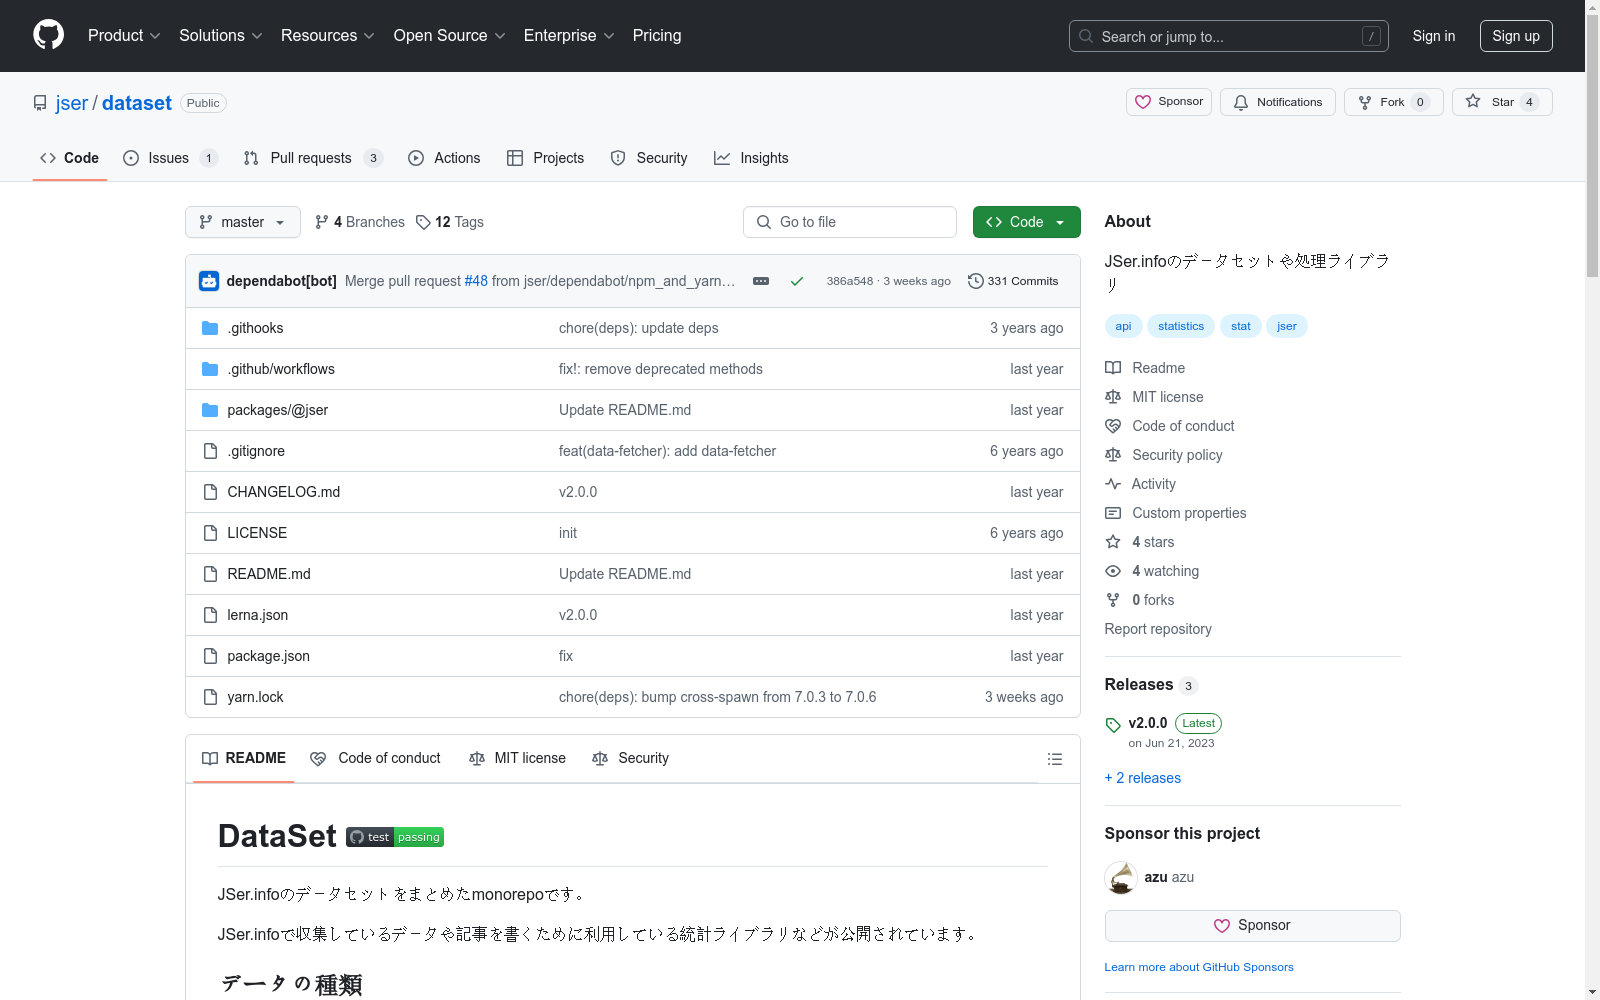The image size is (1600, 1000).
Task: Open the 4 Branches link
Action: [360, 222]
